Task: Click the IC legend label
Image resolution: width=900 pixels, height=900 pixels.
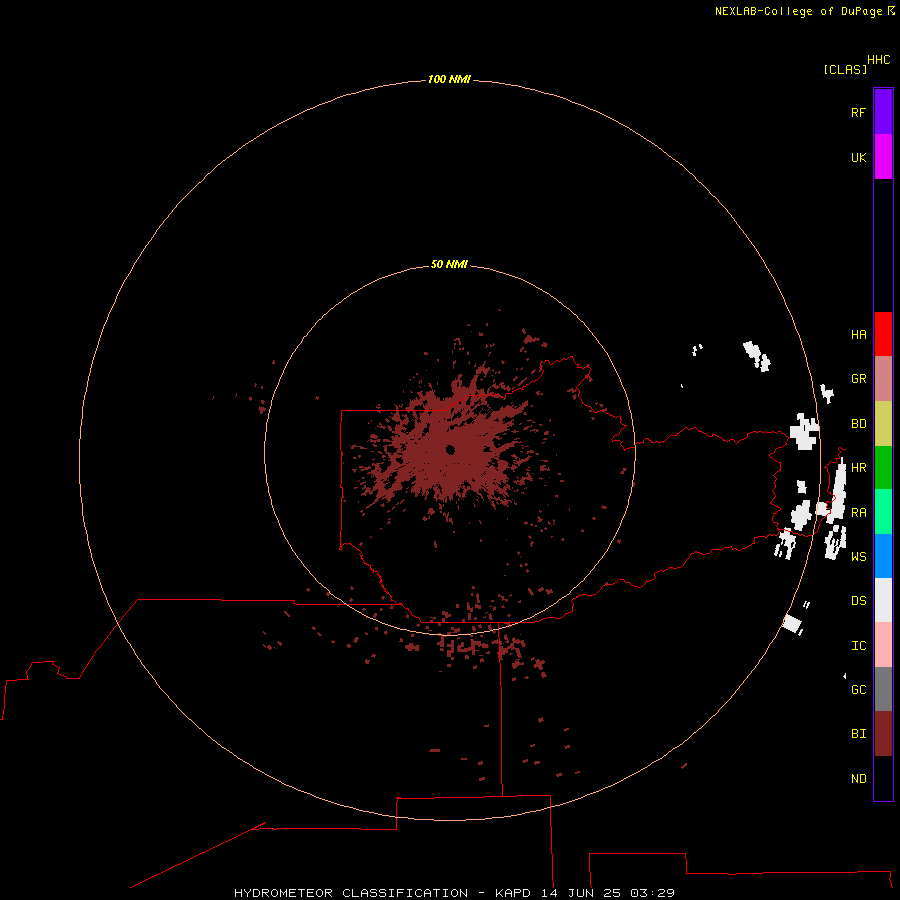Action: (859, 646)
